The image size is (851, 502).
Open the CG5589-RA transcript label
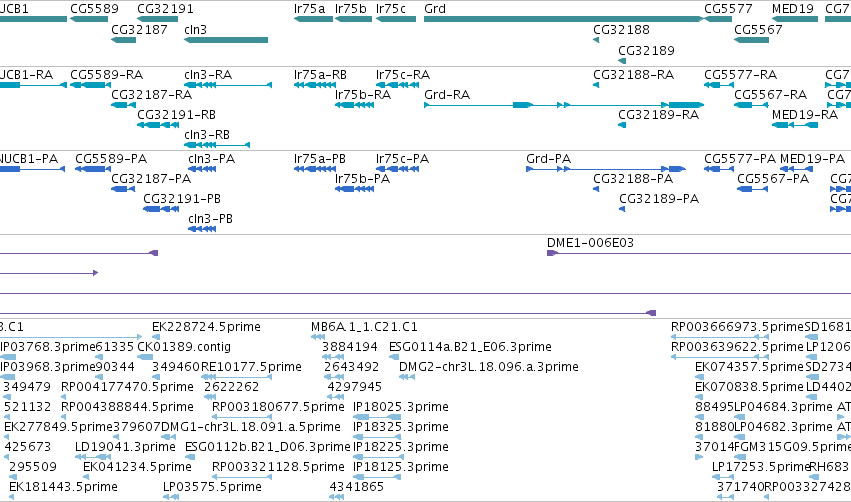pos(106,74)
